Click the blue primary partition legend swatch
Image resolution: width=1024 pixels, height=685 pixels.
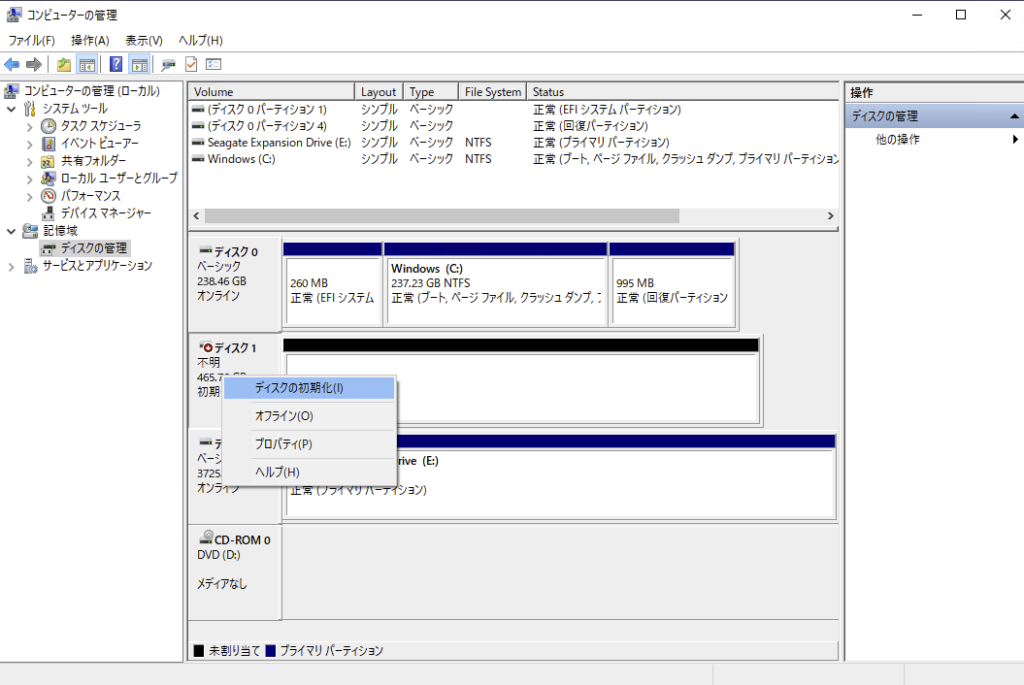271,651
